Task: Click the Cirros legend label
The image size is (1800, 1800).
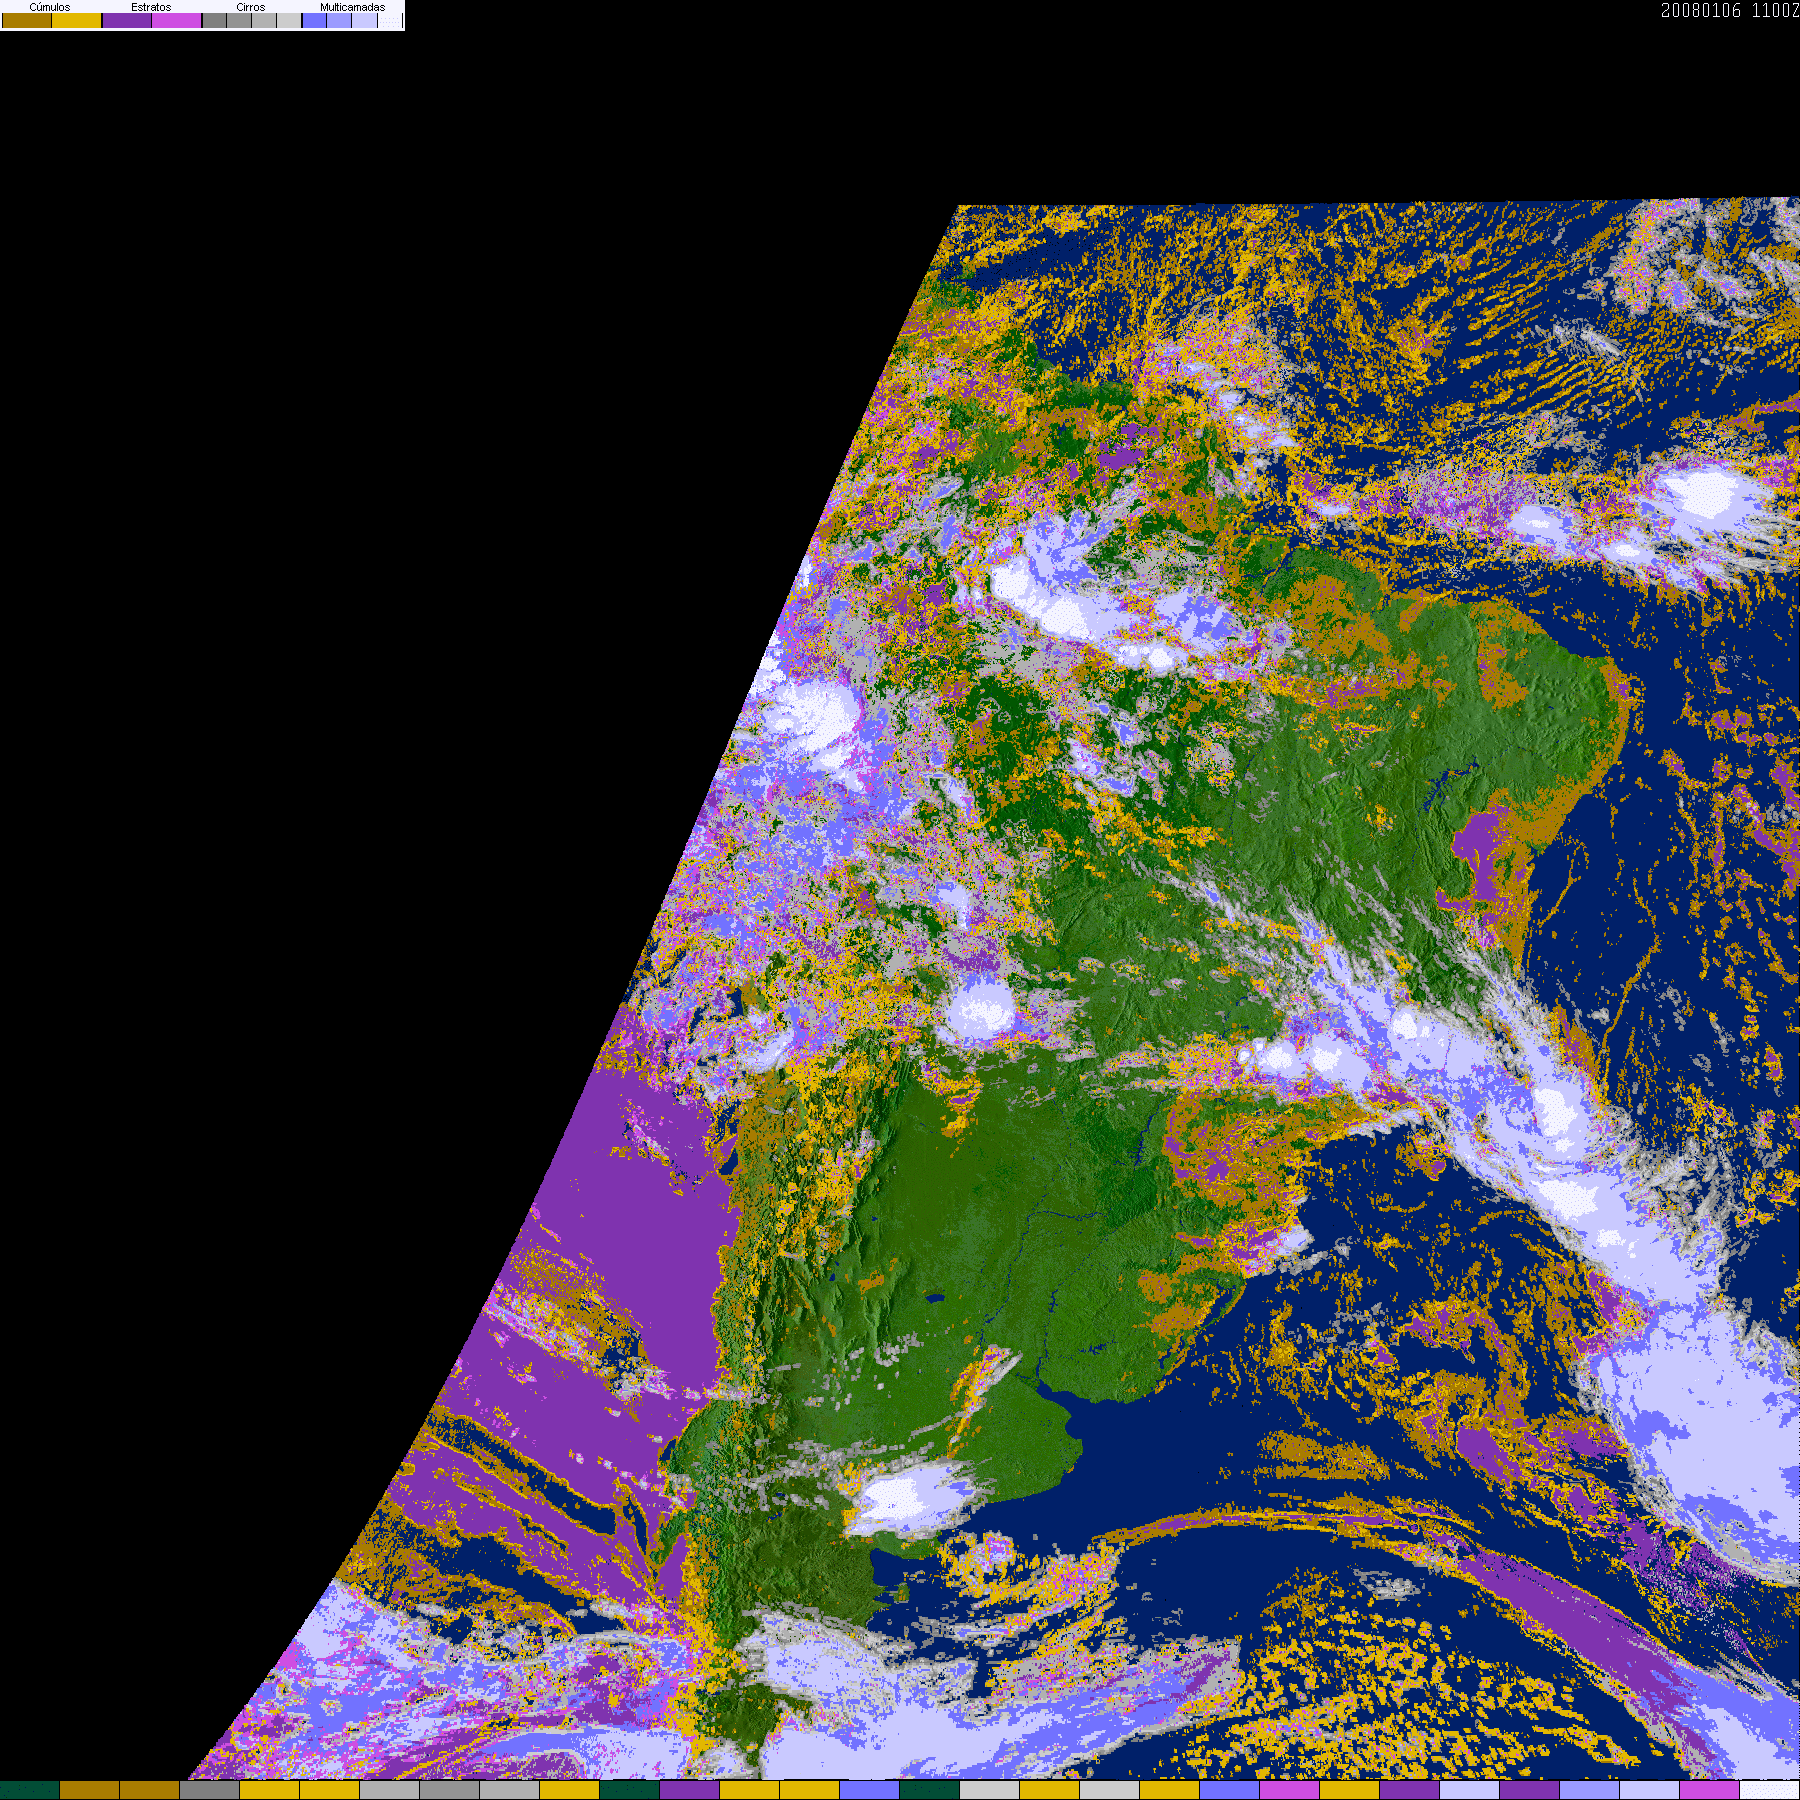Action: (x=251, y=7)
